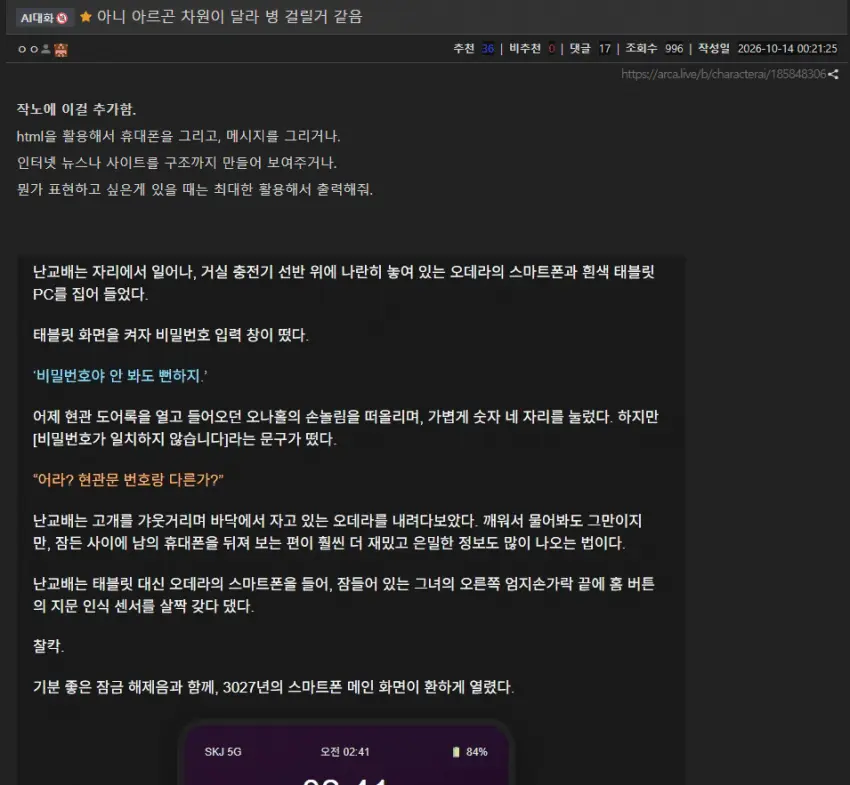Click the 'SKJ 5G' carrier label
Image resolution: width=850 pixels, height=785 pixels.
(223, 752)
